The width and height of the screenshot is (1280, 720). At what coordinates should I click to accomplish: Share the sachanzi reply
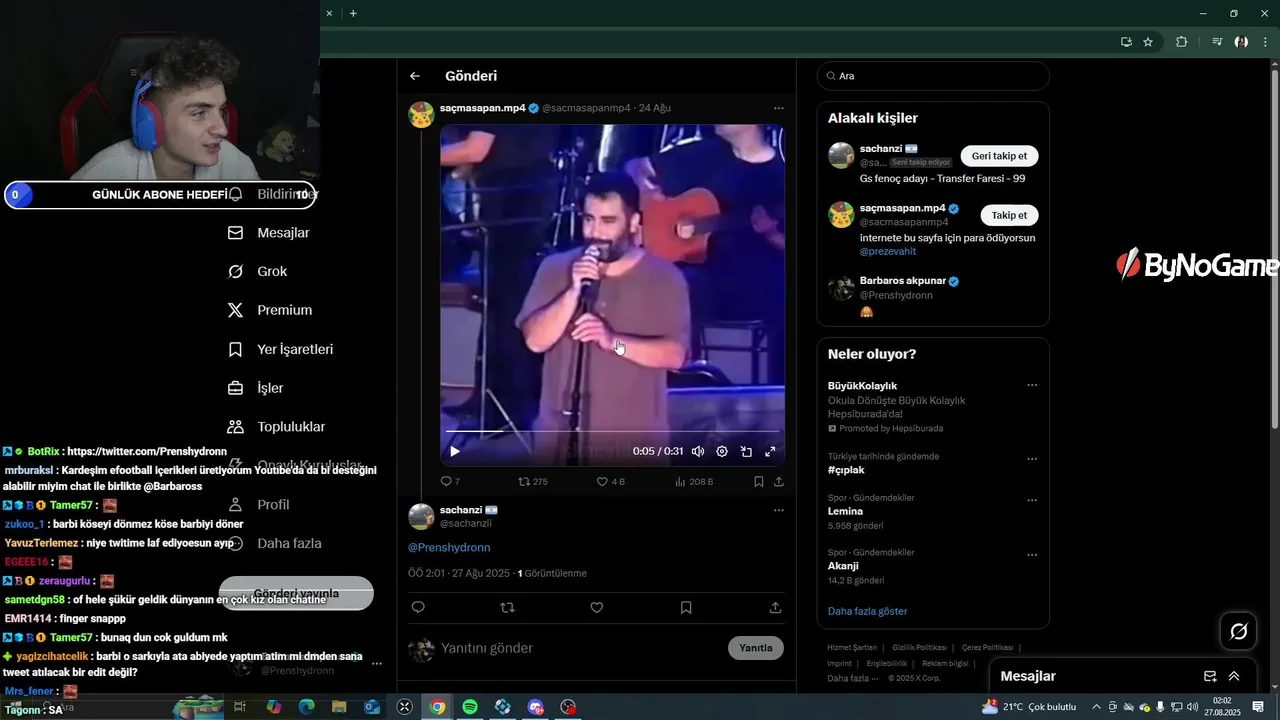point(775,607)
